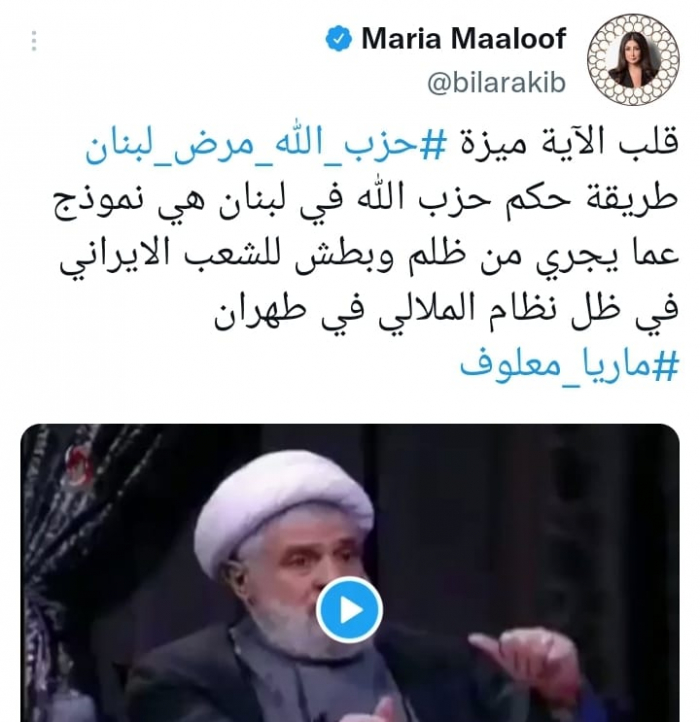Open the Maria Maaloof display name link

click(463, 38)
